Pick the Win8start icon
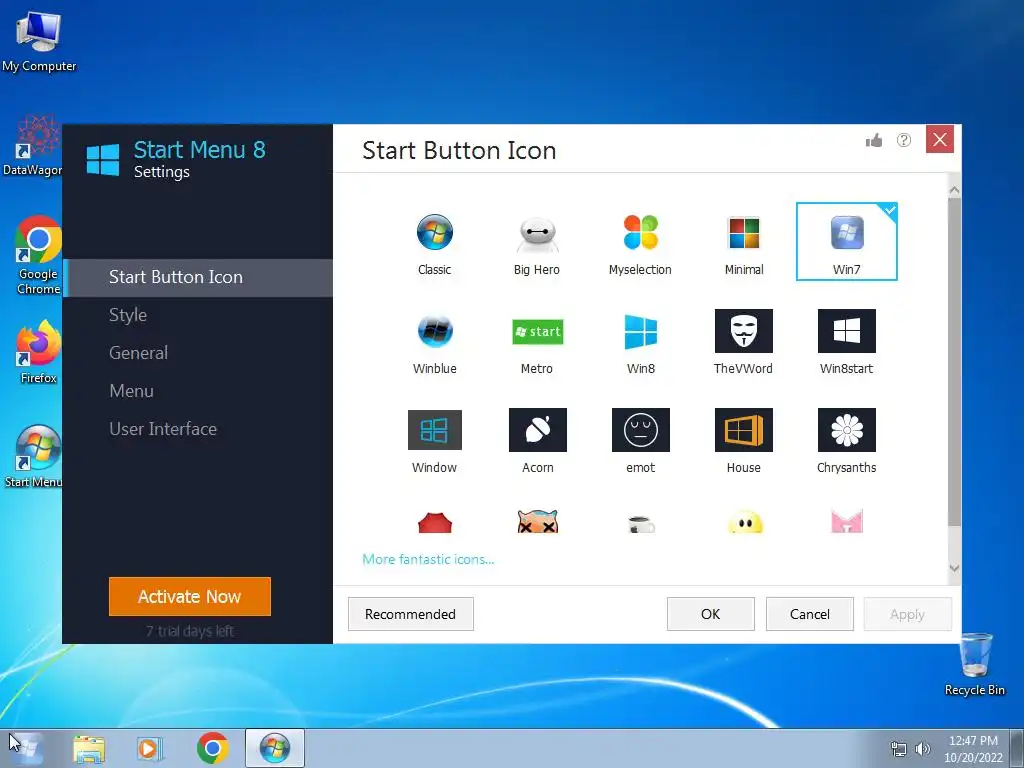 (846, 343)
